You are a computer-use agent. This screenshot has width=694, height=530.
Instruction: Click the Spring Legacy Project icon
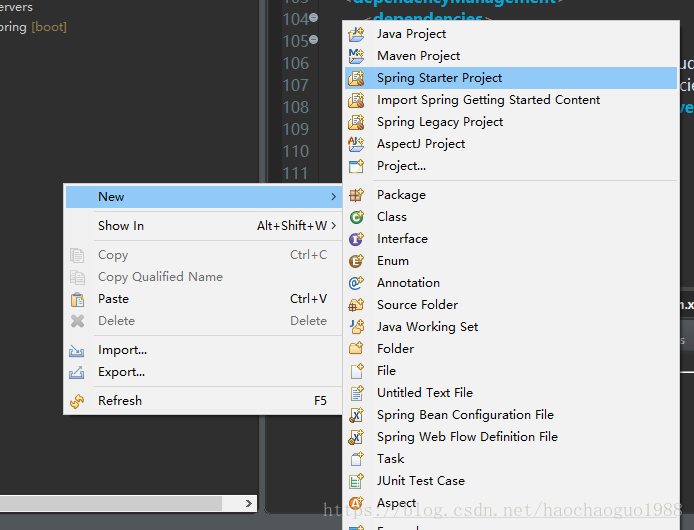coord(356,122)
